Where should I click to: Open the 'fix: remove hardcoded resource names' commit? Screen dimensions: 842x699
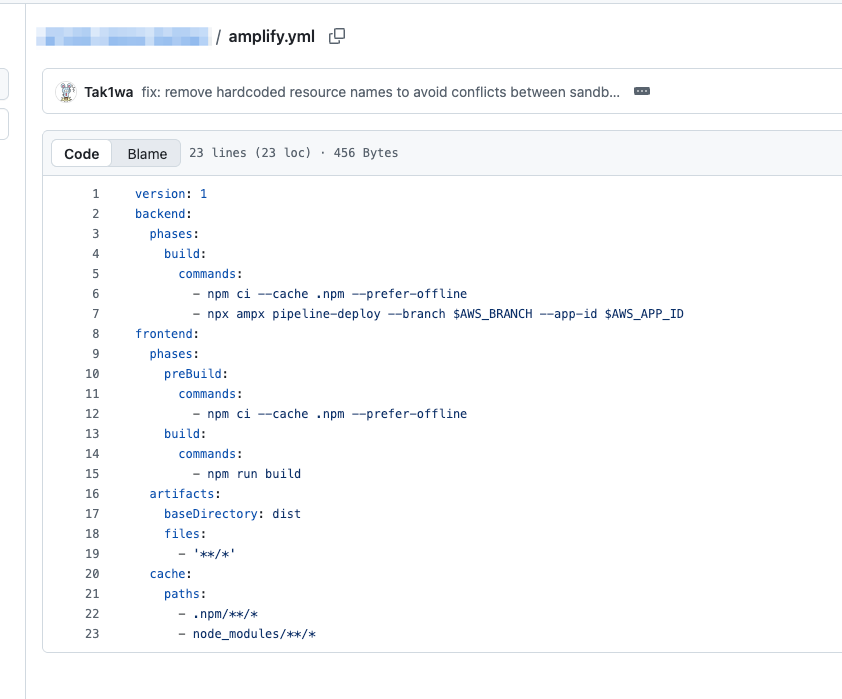click(380, 92)
